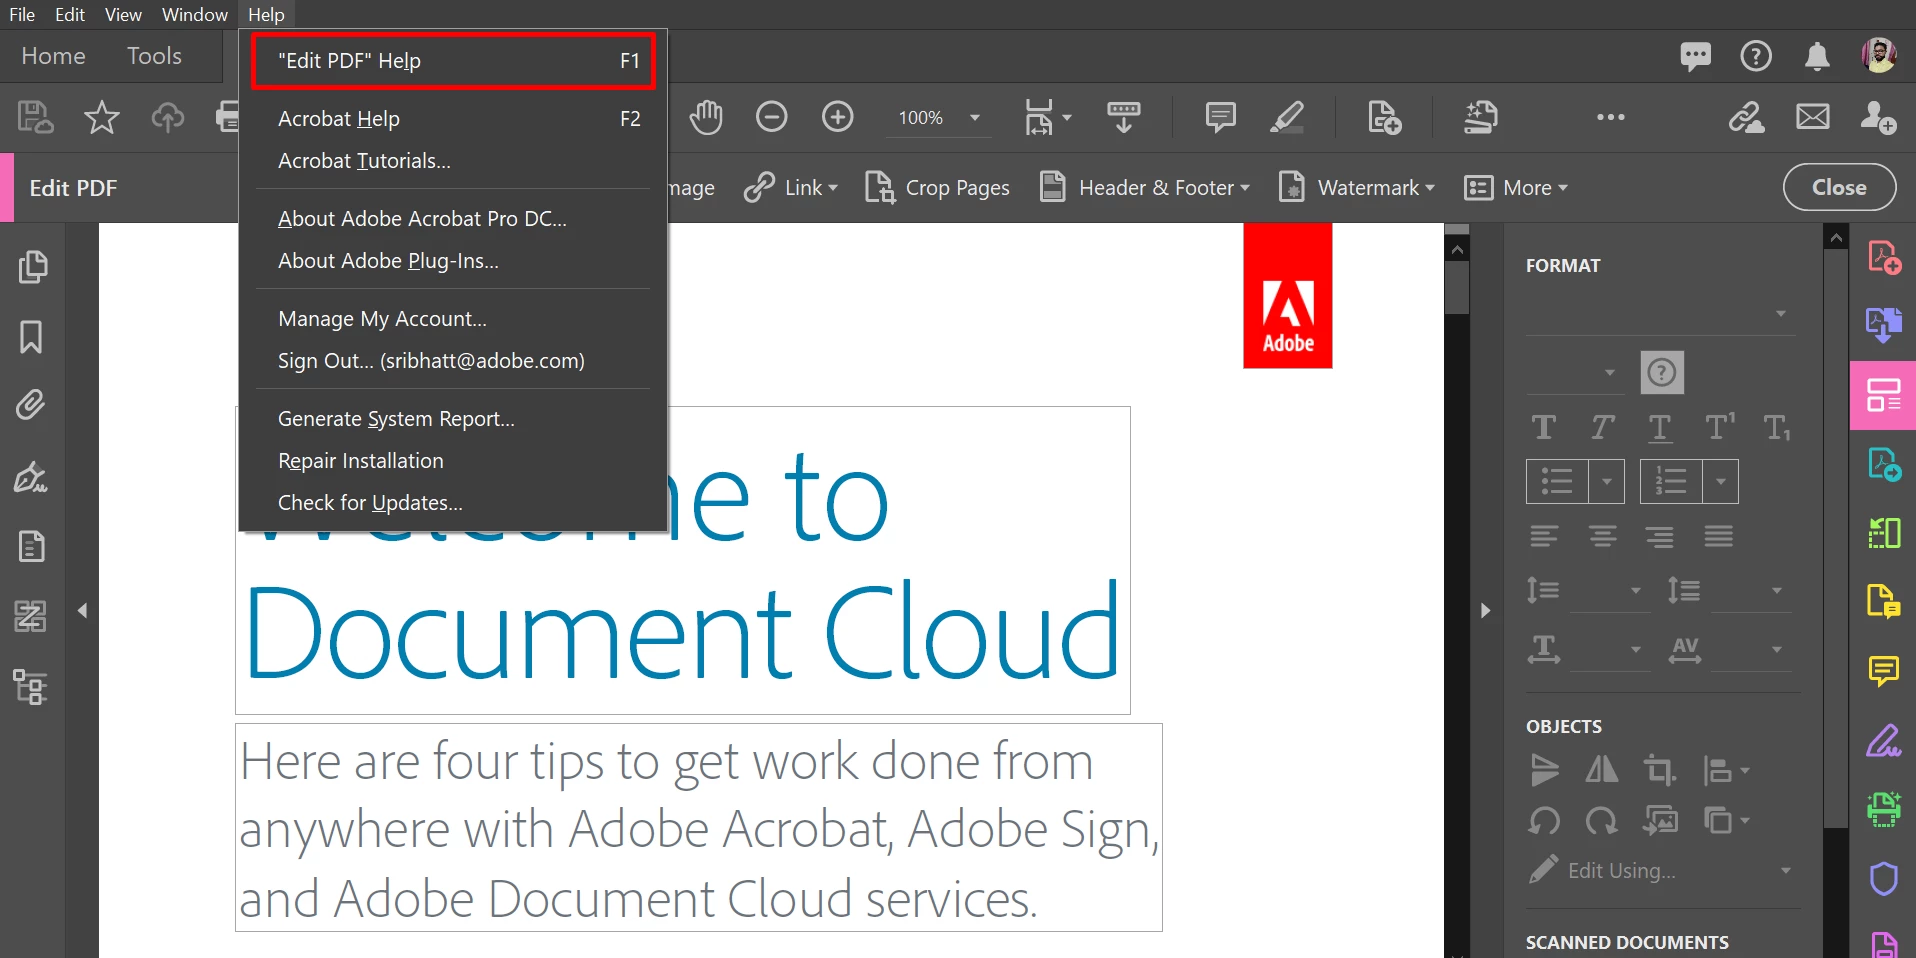Align text right
Screen dimensions: 1916x958
pyautogui.click(x=1660, y=537)
